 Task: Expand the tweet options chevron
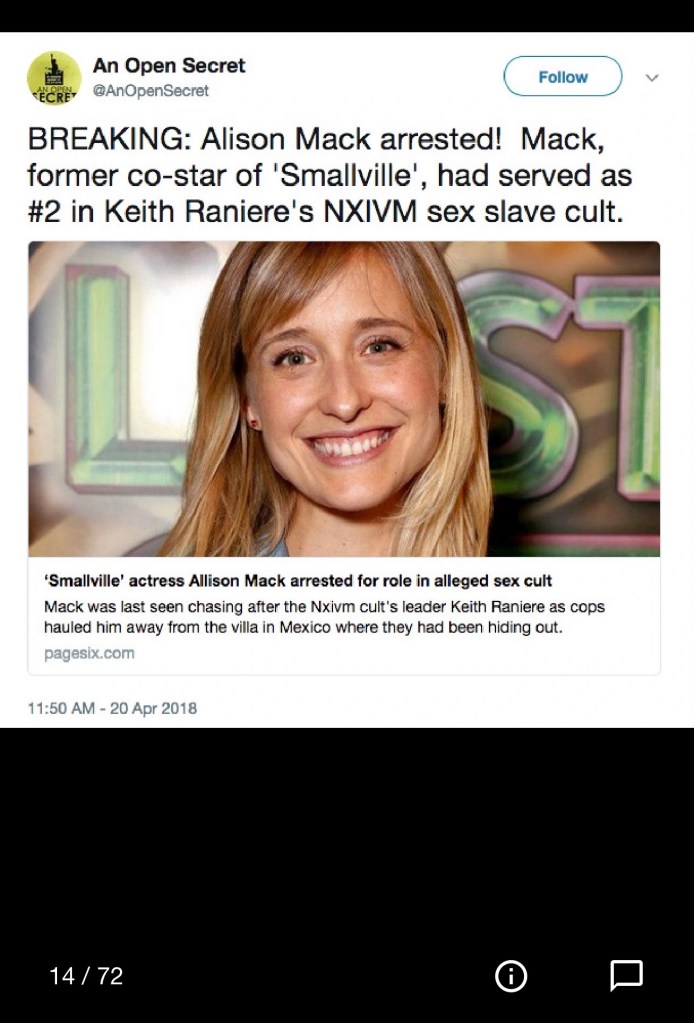coord(652,78)
